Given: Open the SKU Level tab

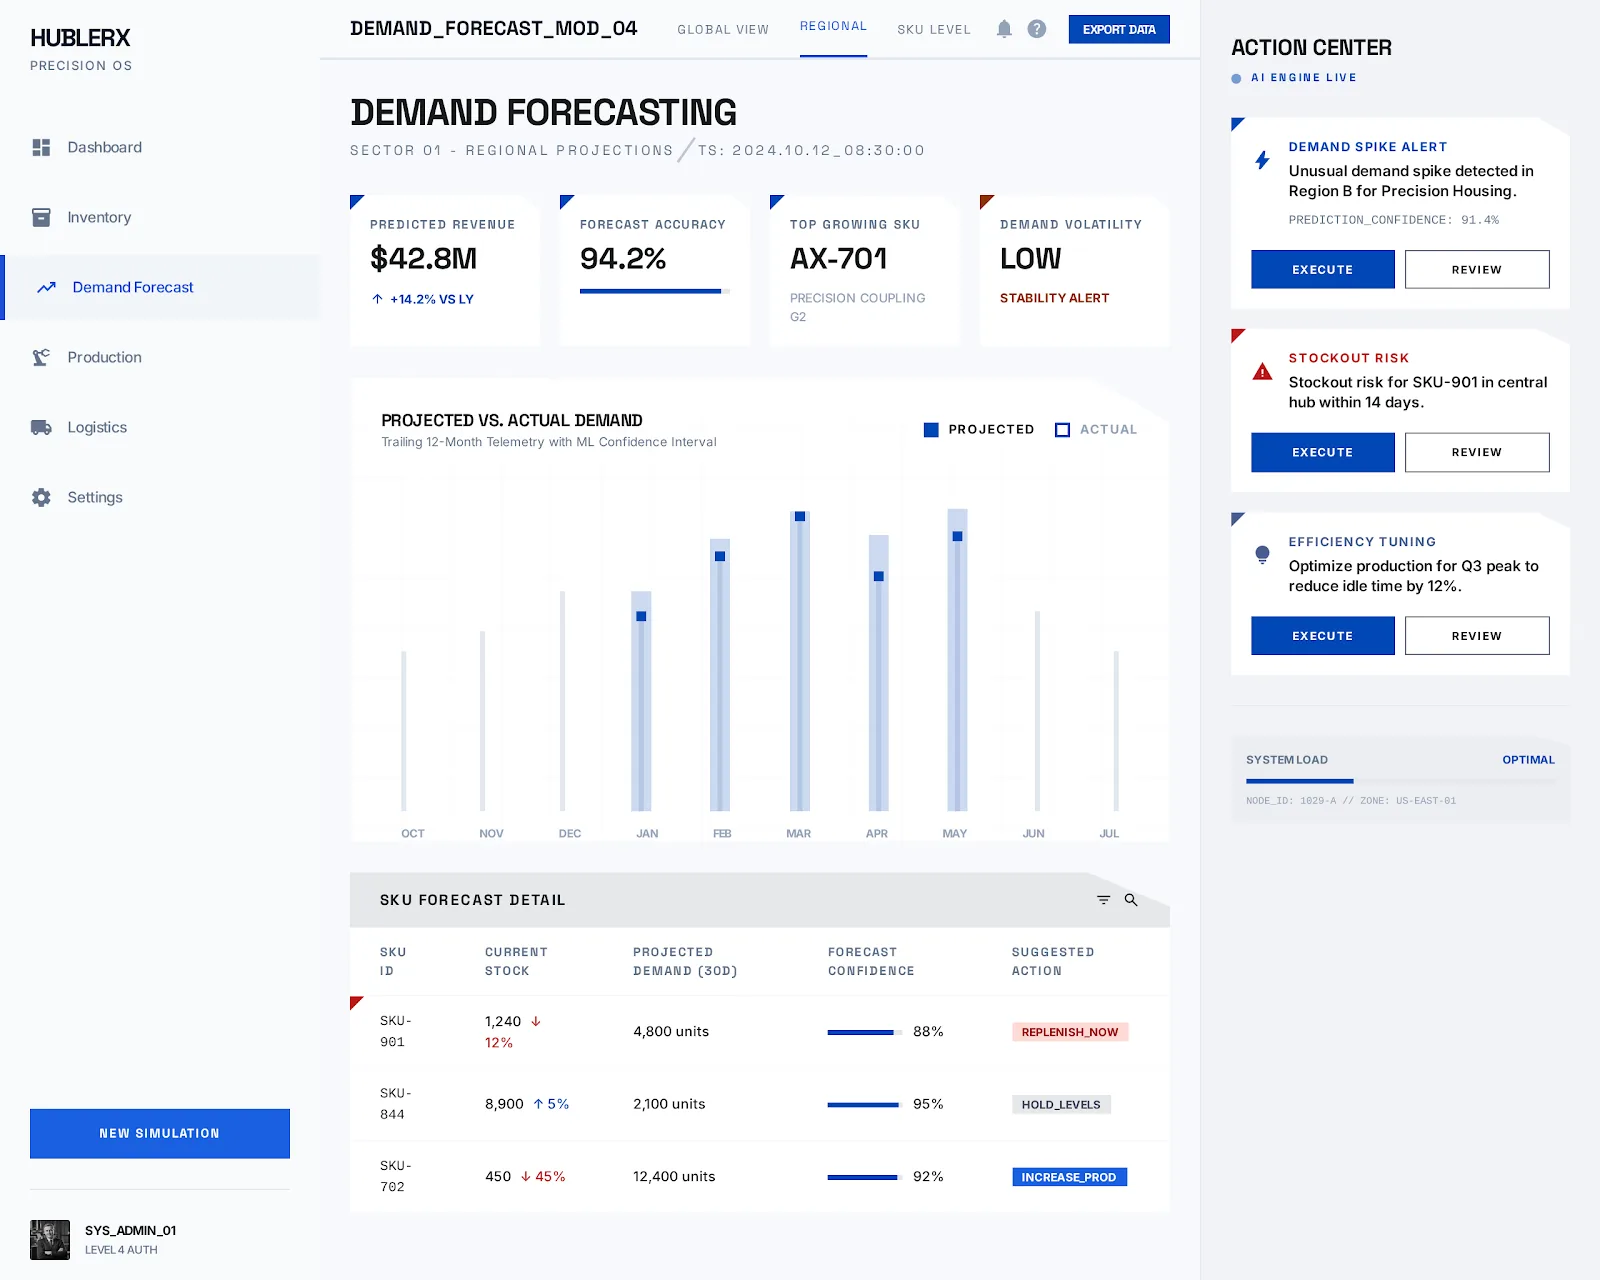Looking at the screenshot, I should click(x=934, y=30).
